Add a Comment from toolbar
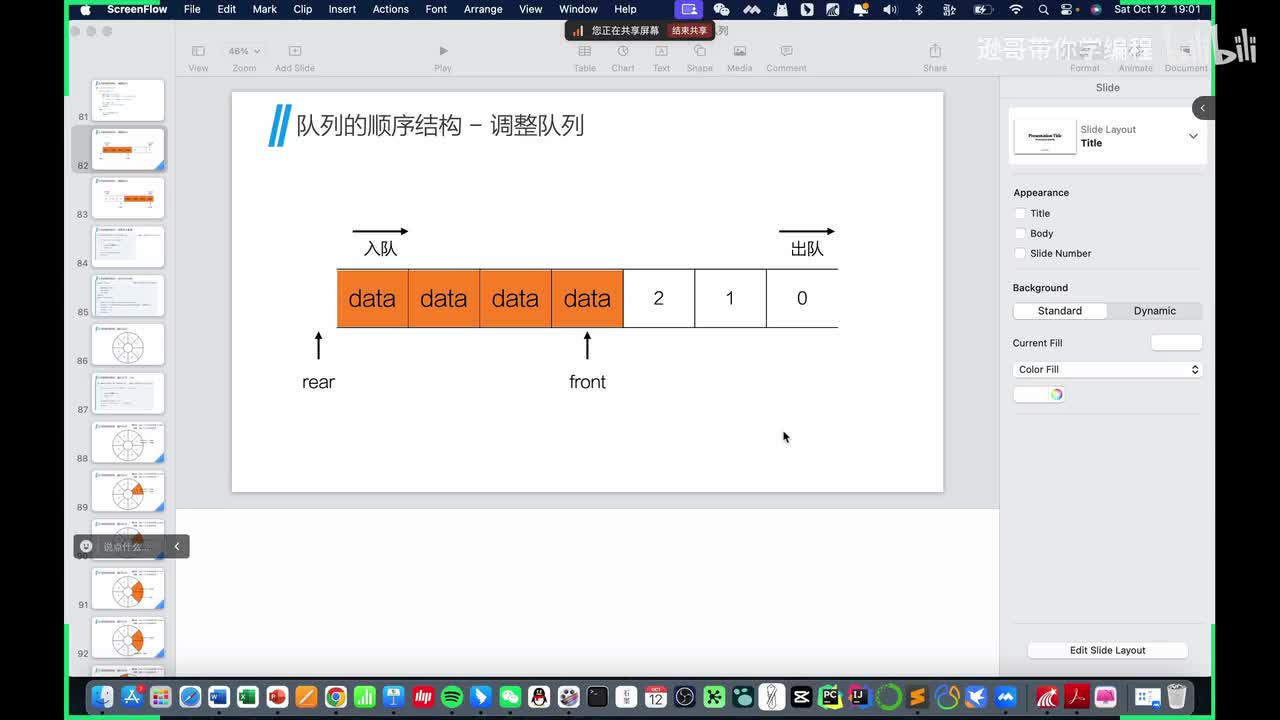Viewport: 1280px width, 720px height. [786, 58]
